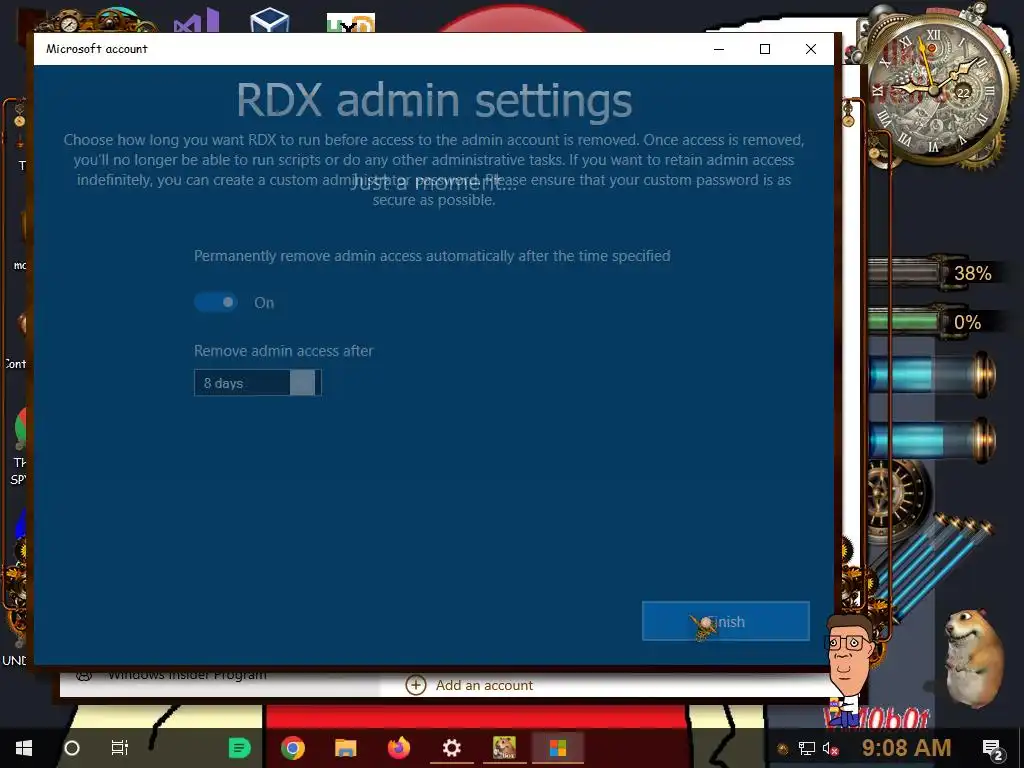The image size is (1024, 768).
Task: Open Google Chrome from the taskbar
Action: [293, 748]
